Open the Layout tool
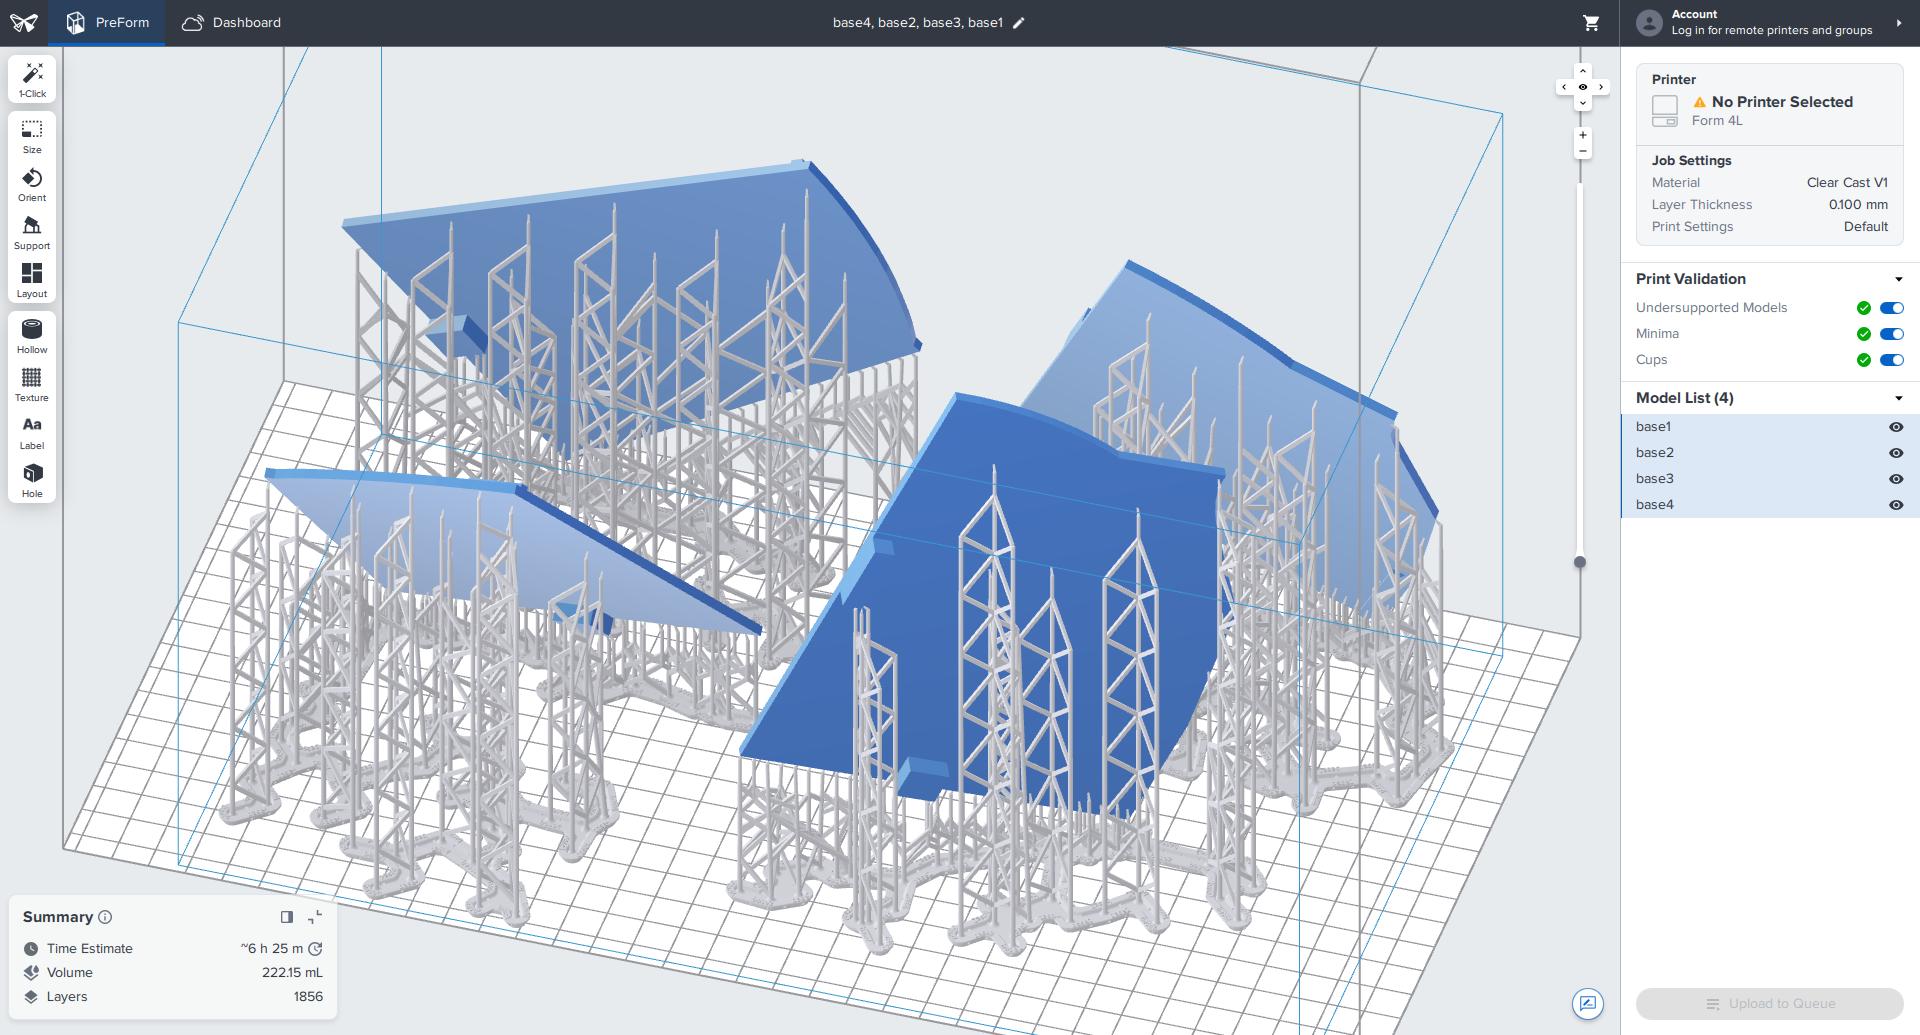The image size is (1920, 1035). click(x=32, y=281)
